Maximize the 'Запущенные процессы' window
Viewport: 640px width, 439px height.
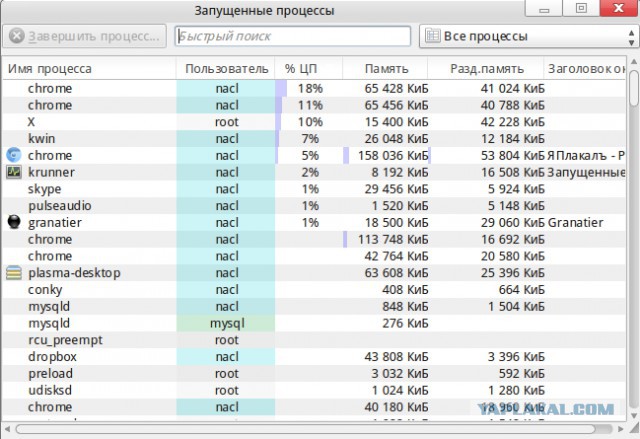(x=581, y=8)
